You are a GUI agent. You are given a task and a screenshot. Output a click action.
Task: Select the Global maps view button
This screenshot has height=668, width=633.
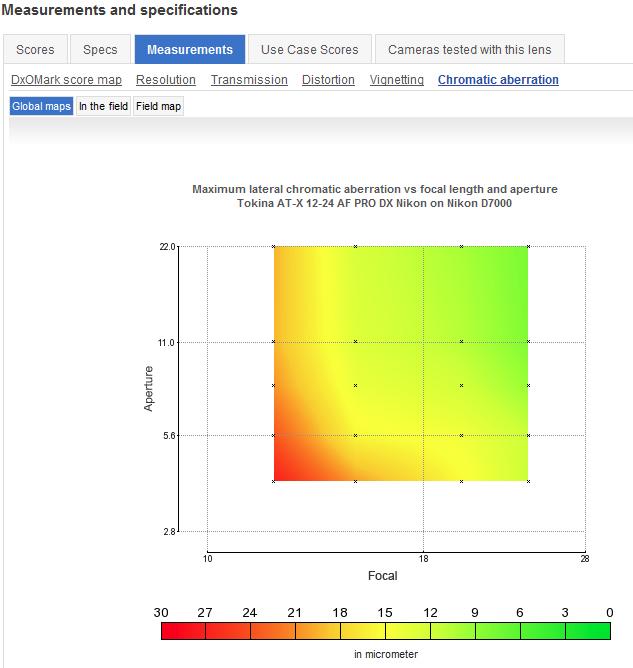pyautogui.click(x=41, y=106)
